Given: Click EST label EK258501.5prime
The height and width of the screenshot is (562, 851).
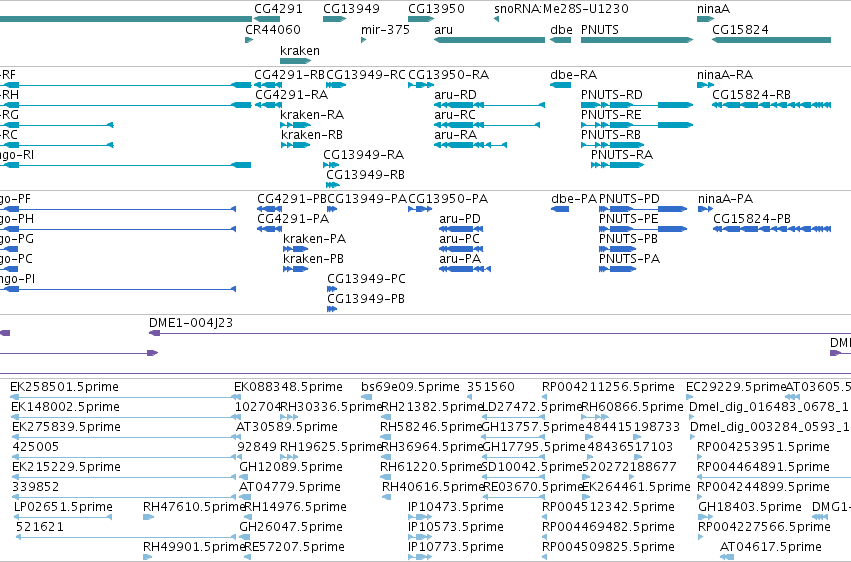Looking at the screenshot, I should (x=64, y=387).
